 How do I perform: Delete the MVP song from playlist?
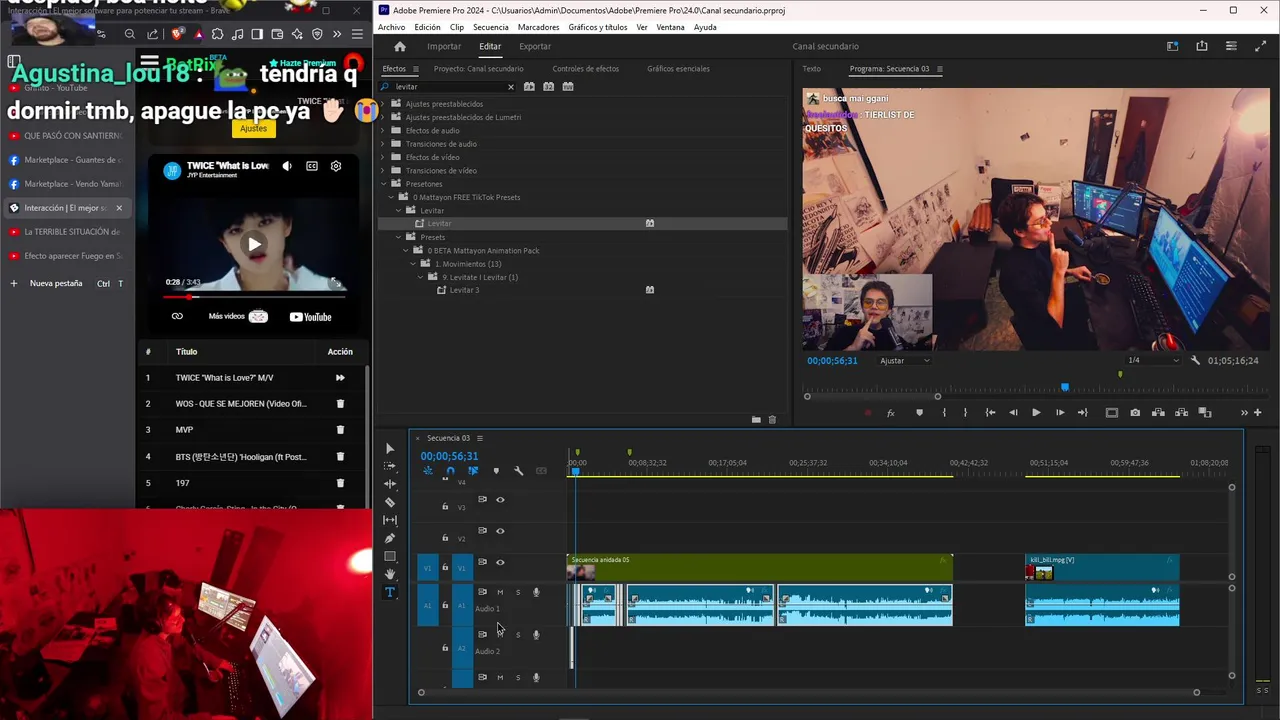[x=340, y=430]
